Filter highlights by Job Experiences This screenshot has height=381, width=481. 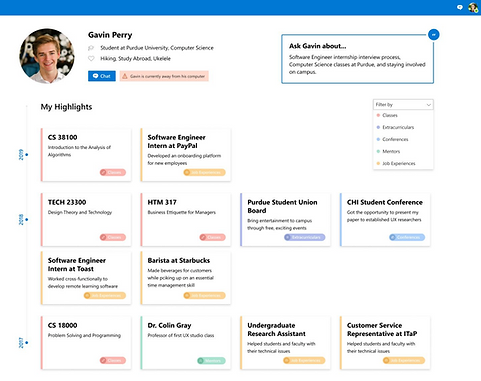click(403, 163)
